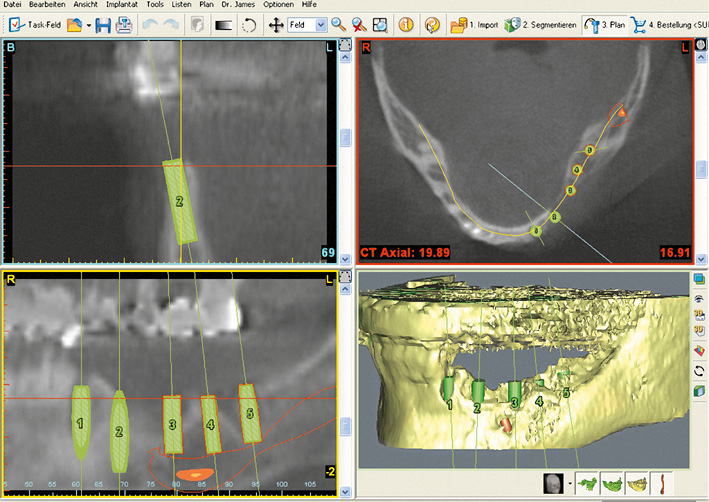Open the Optionen menu

tap(278, 5)
